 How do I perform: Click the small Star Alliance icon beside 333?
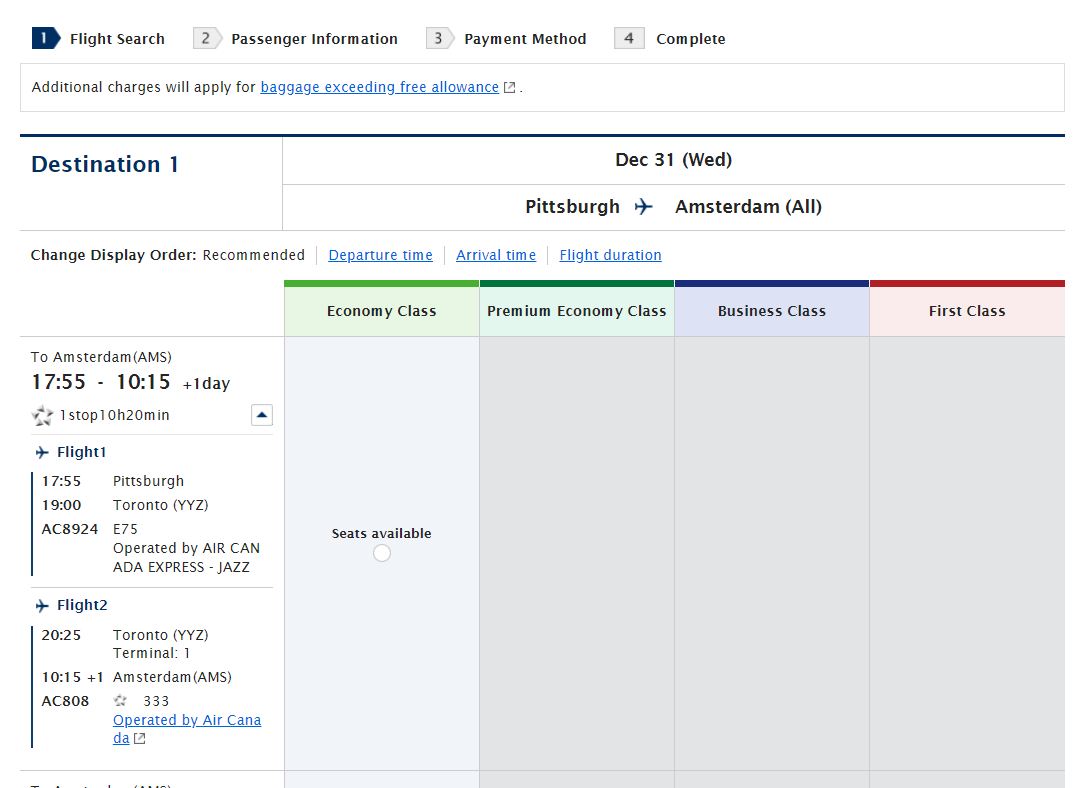pos(121,701)
